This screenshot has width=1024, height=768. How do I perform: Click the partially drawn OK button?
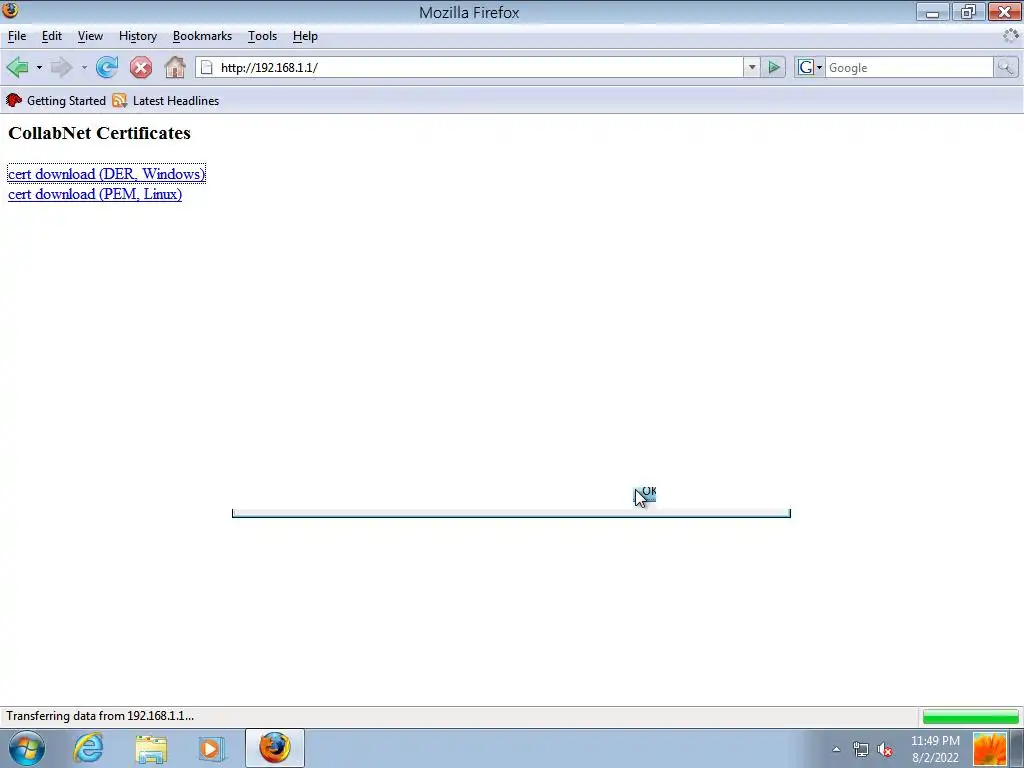pyautogui.click(x=645, y=495)
